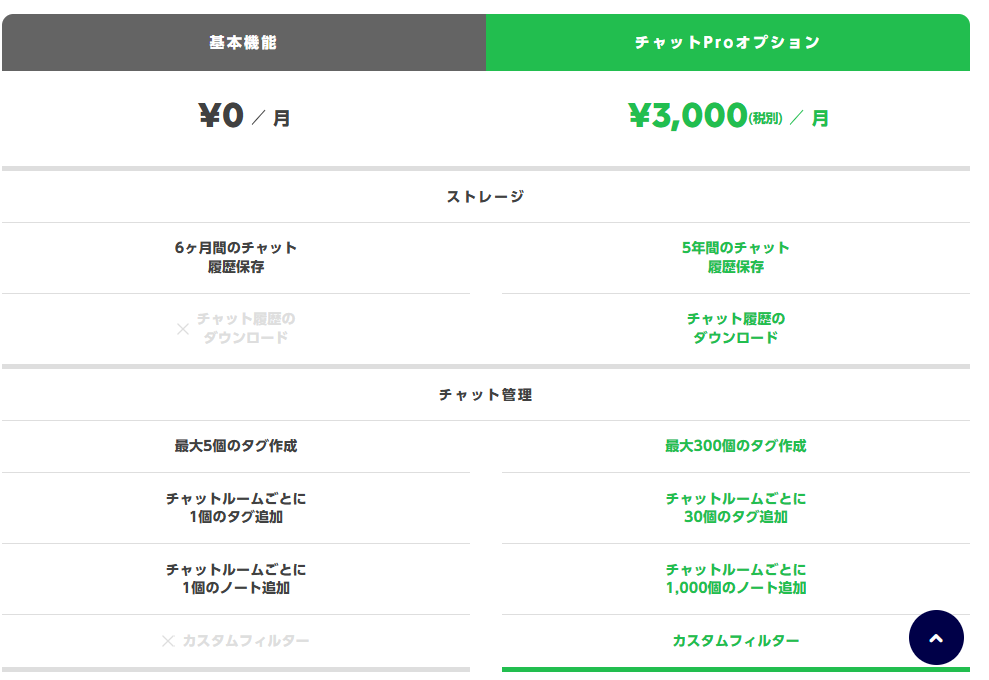This screenshot has height=680, width=989.
Task: Click the X icon beside カスタムフィルター
Action: [x=168, y=641]
